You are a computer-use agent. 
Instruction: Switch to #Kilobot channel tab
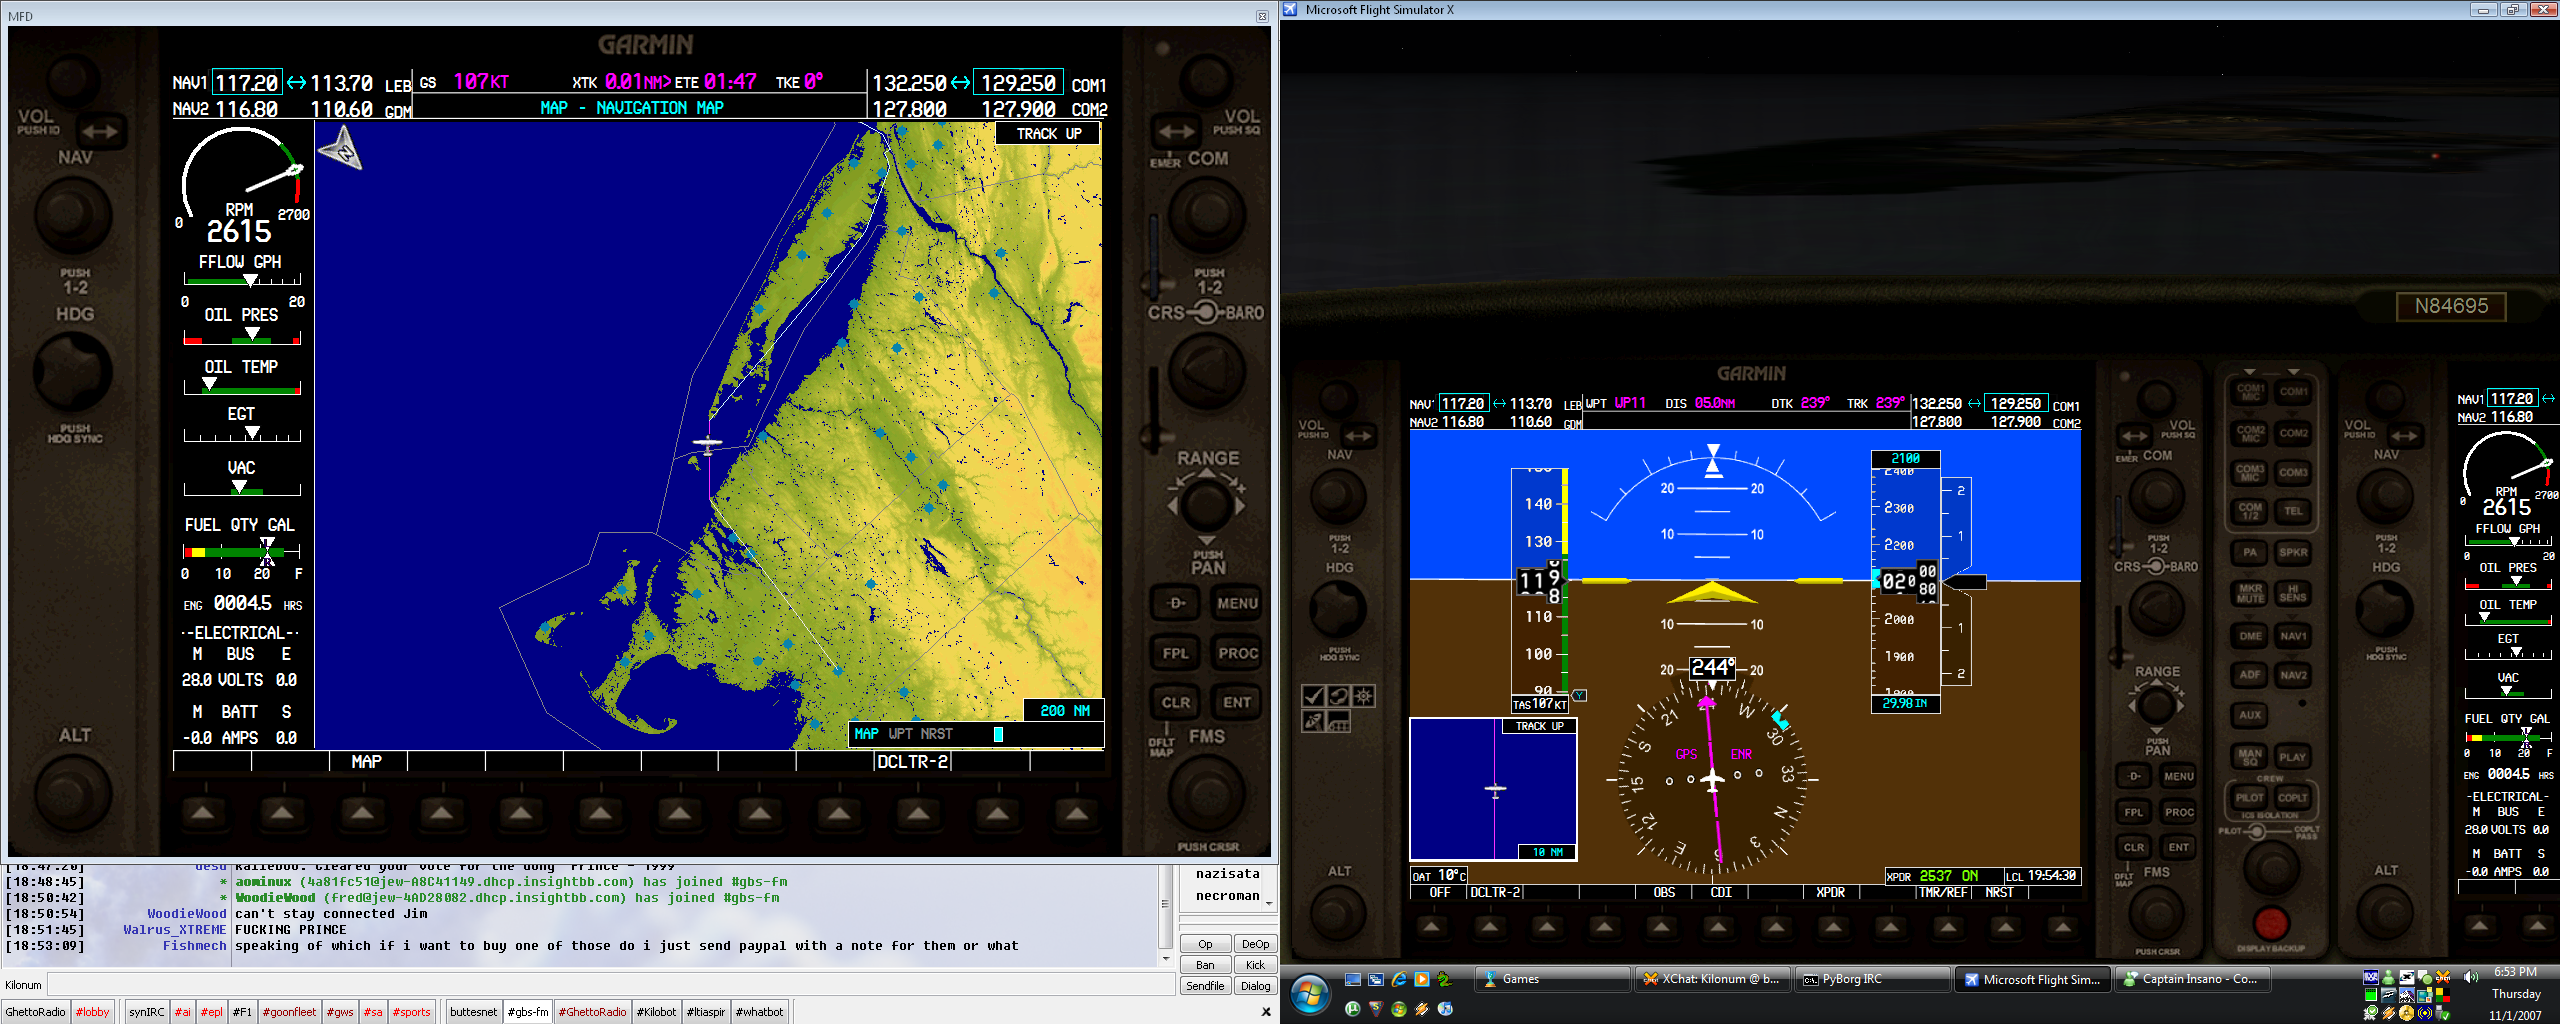[657, 1012]
